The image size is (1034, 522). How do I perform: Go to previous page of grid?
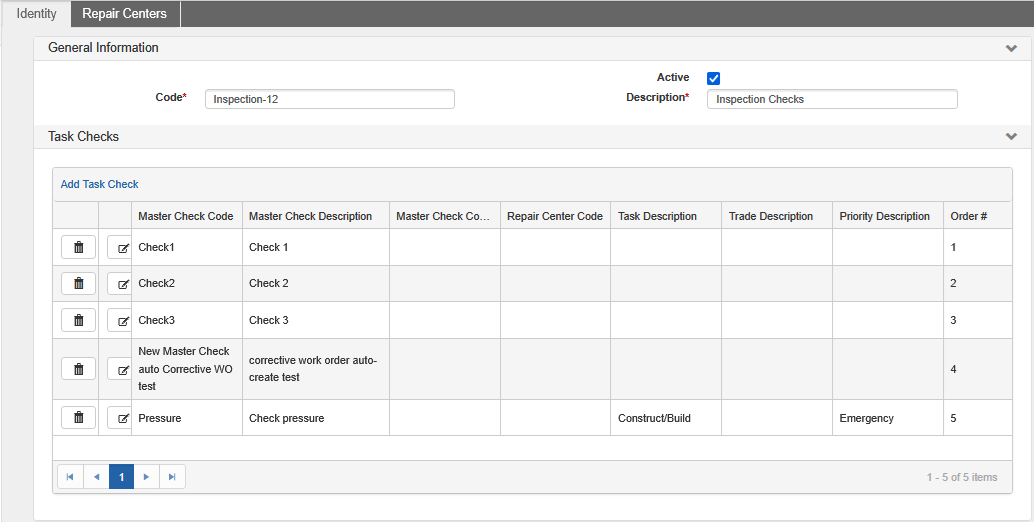click(x=96, y=477)
